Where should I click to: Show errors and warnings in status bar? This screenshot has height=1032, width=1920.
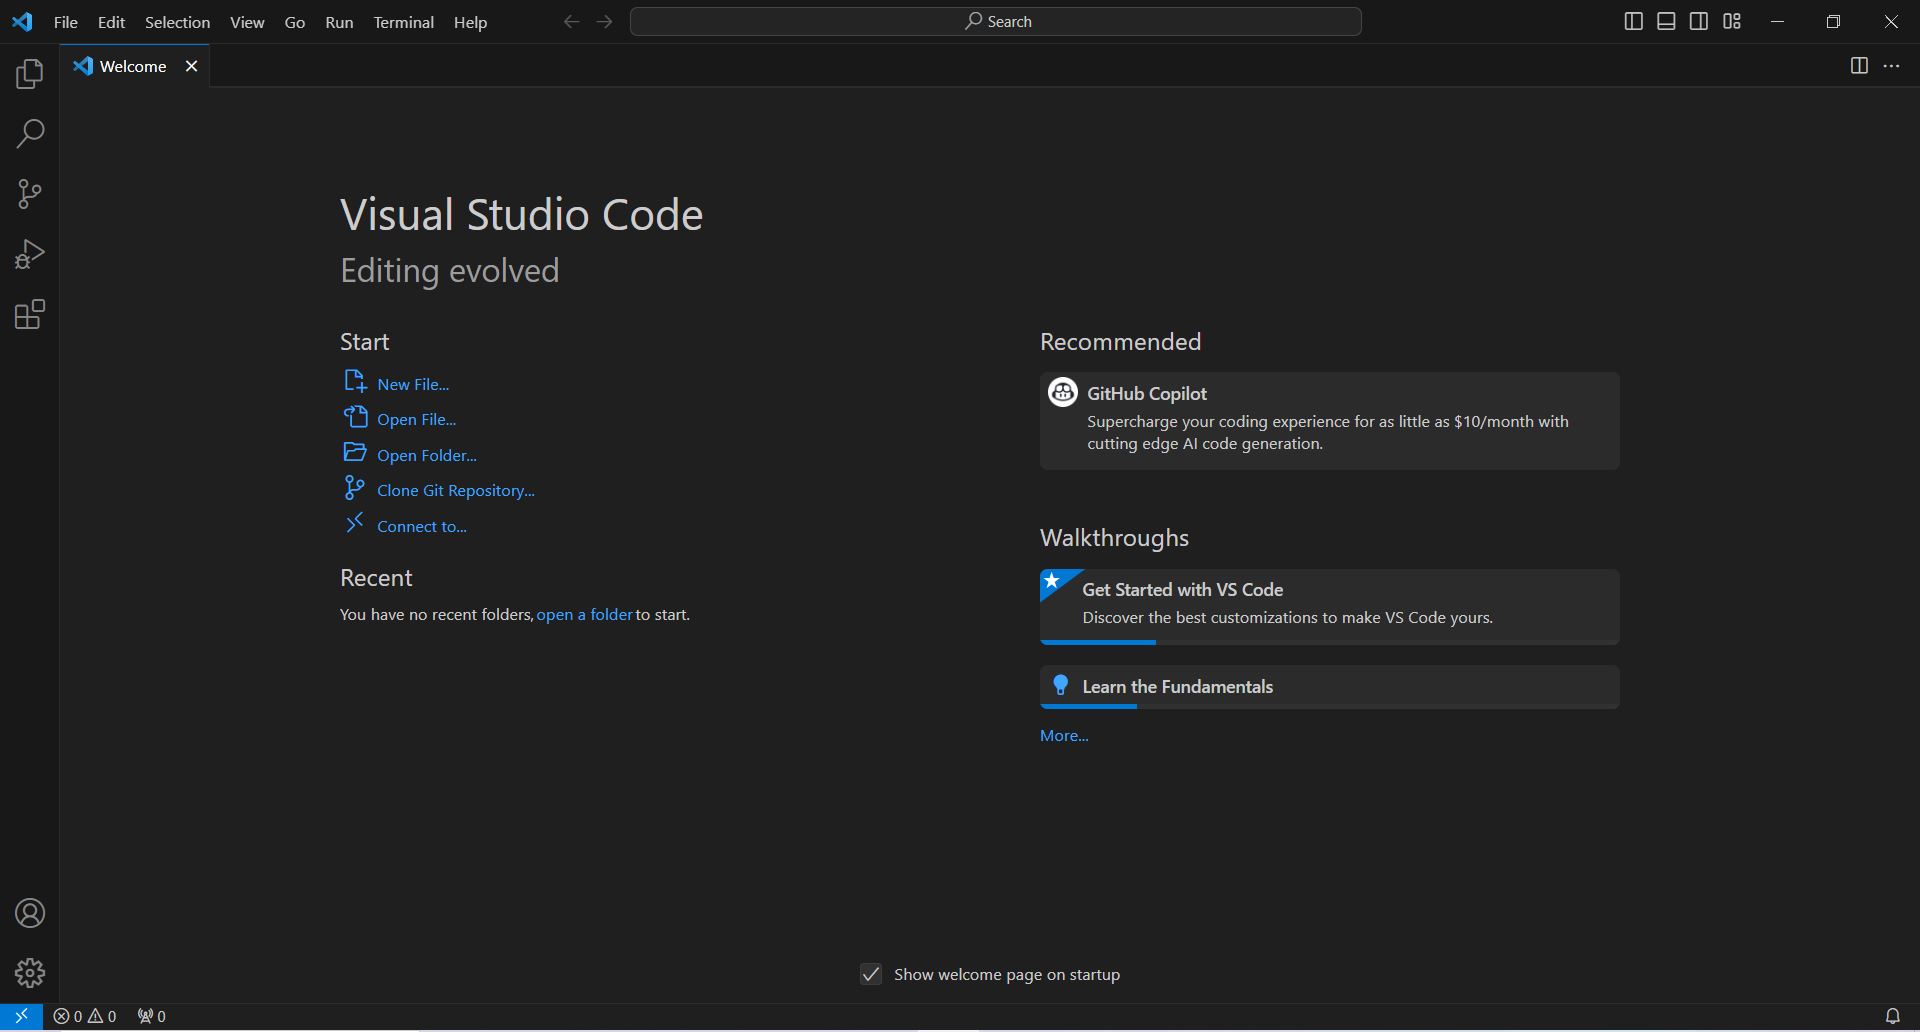pyautogui.click(x=84, y=1015)
